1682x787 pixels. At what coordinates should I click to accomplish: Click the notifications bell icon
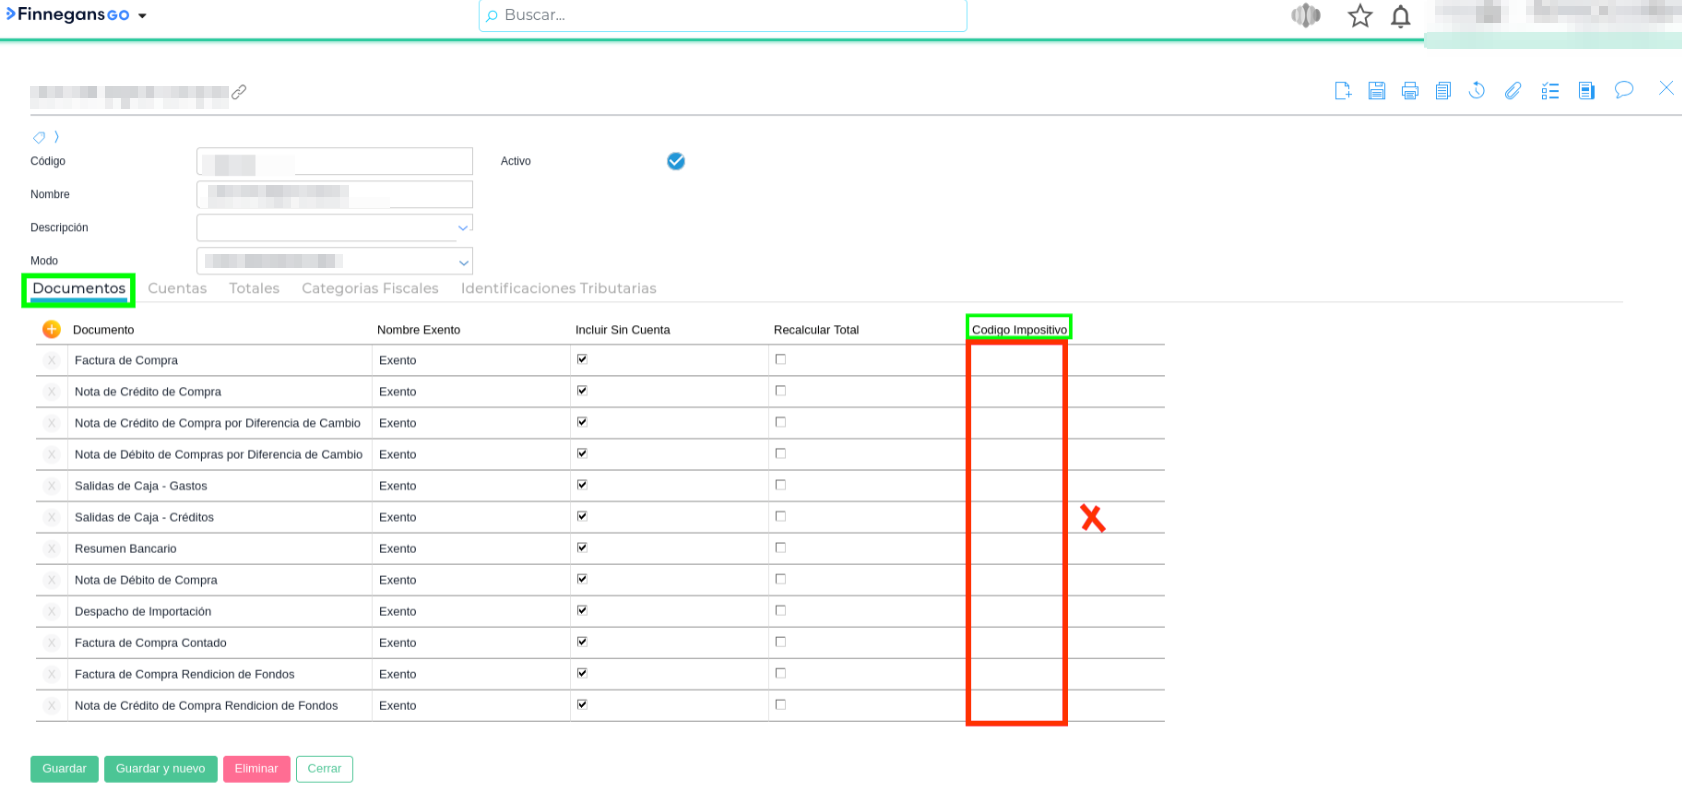(x=1401, y=16)
